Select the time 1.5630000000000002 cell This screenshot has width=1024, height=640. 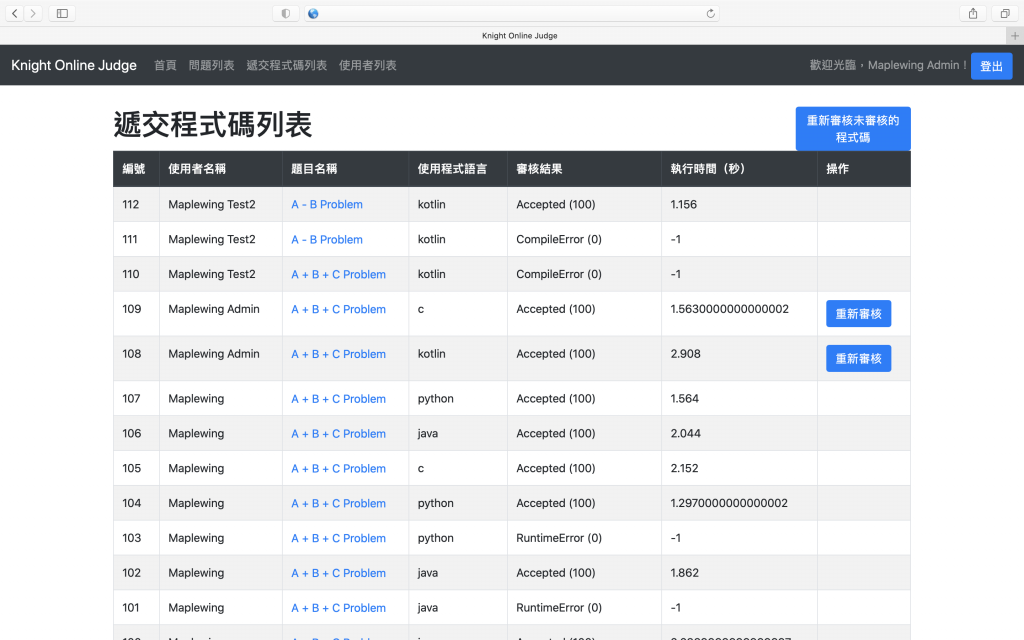click(739, 313)
